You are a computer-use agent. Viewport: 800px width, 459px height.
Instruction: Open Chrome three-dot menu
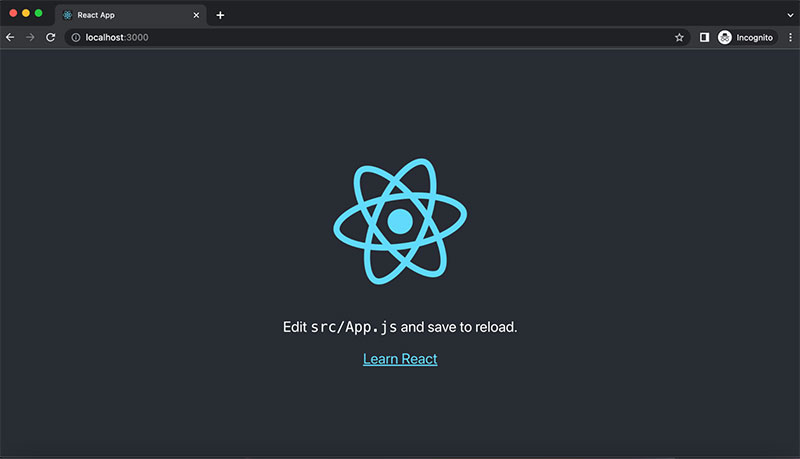[x=790, y=37]
